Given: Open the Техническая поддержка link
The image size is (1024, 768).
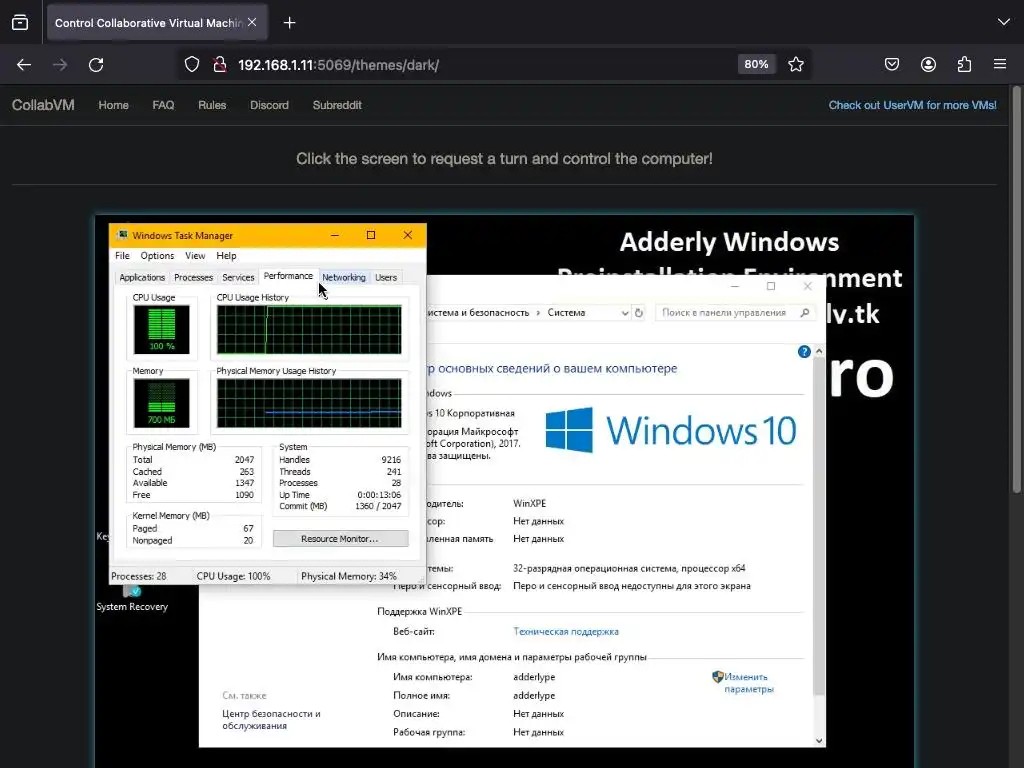Looking at the screenshot, I should pyautogui.click(x=566, y=632).
